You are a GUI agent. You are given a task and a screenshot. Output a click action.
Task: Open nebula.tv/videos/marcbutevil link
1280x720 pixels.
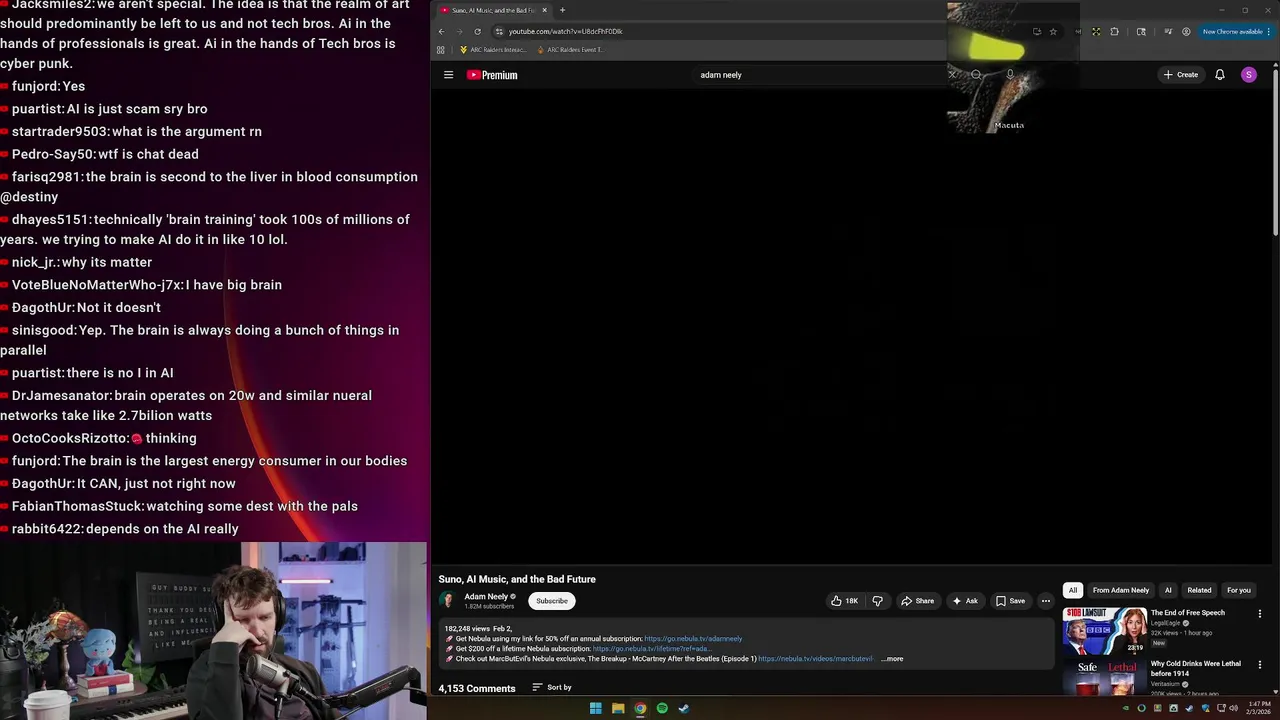coord(815,659)
